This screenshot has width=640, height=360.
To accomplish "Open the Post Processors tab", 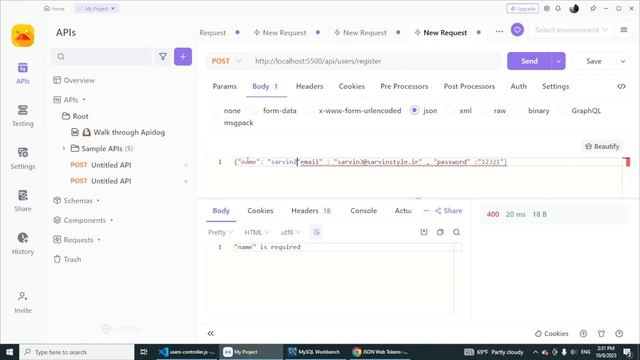I will click(x=469, y=86).
